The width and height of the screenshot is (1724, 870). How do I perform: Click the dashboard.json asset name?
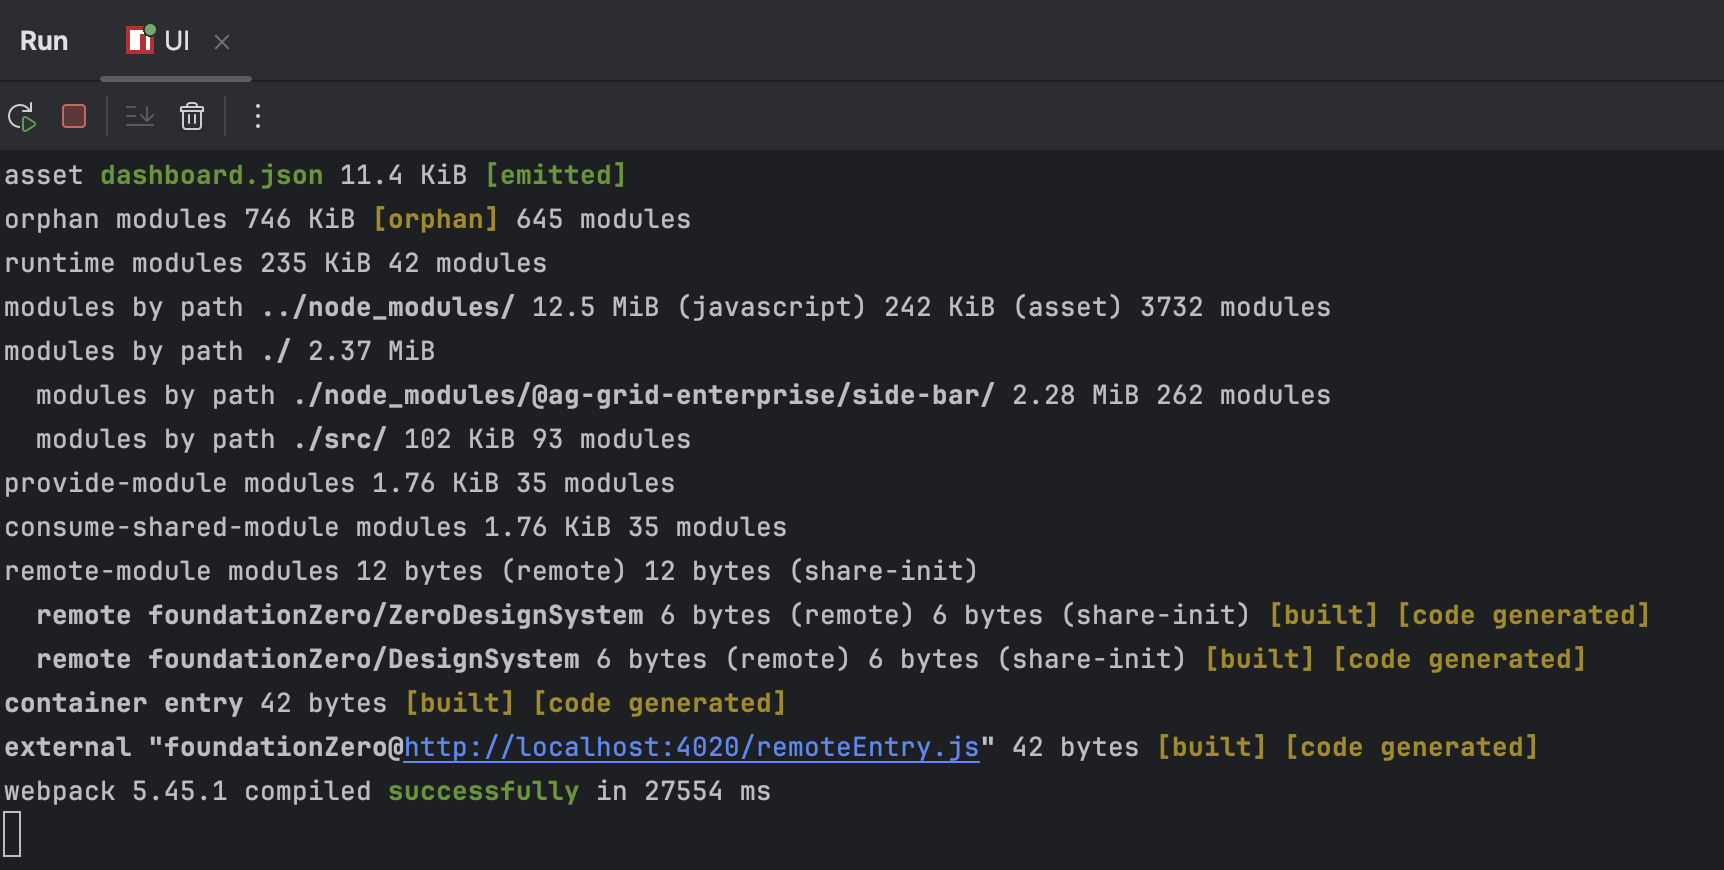click(212, 175)
